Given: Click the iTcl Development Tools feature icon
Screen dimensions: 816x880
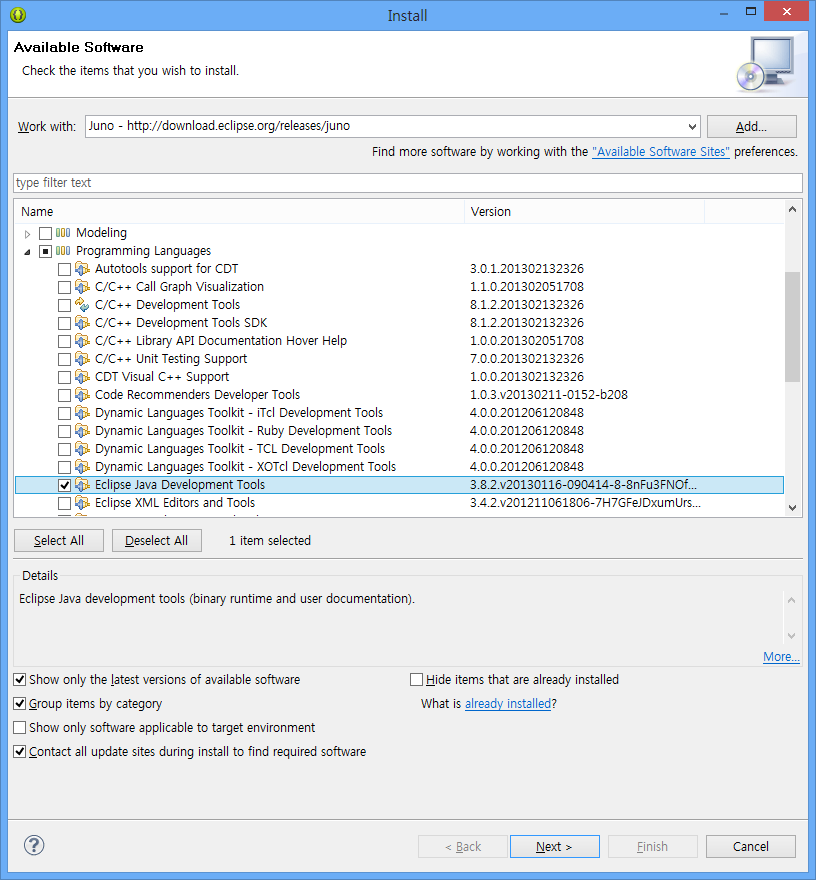Looking at the screenshot, I should click(x=82, y=412).
